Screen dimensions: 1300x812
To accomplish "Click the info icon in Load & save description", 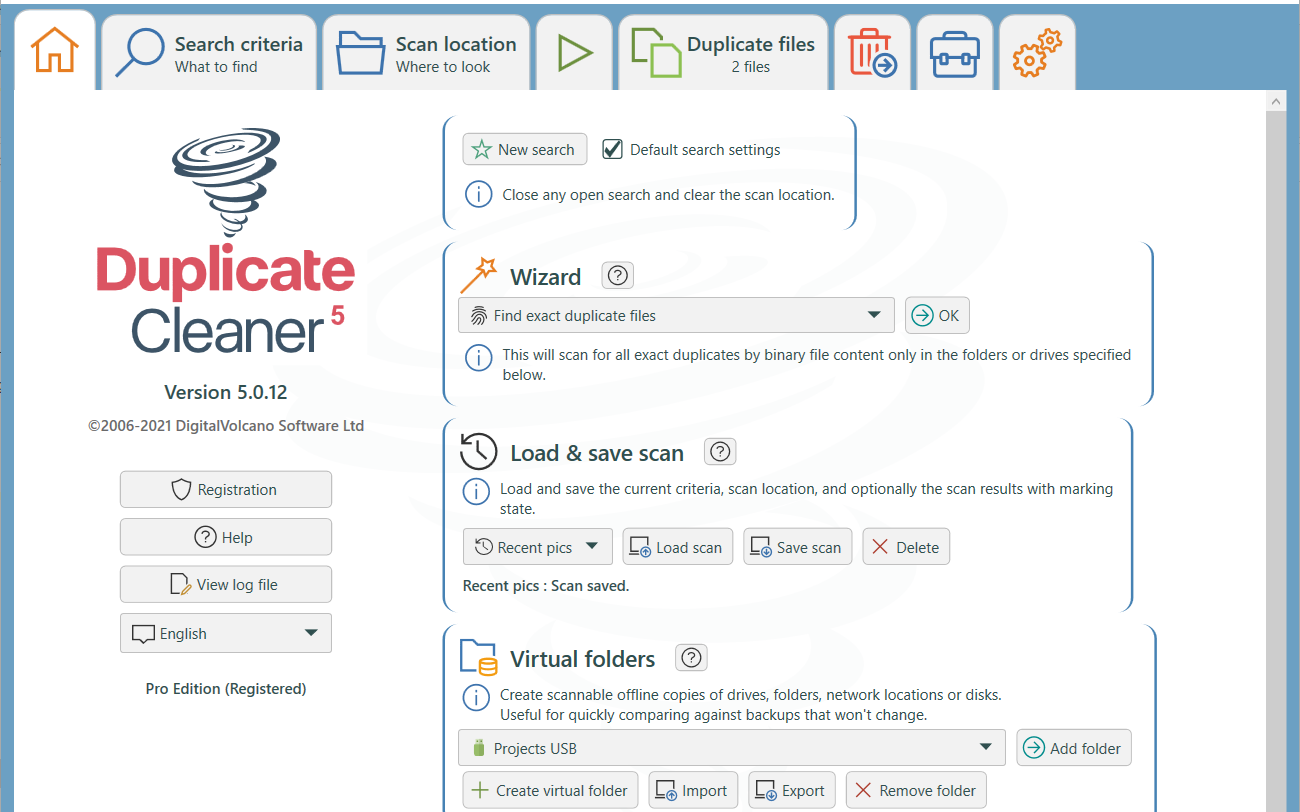I will (x=475, y=492).
